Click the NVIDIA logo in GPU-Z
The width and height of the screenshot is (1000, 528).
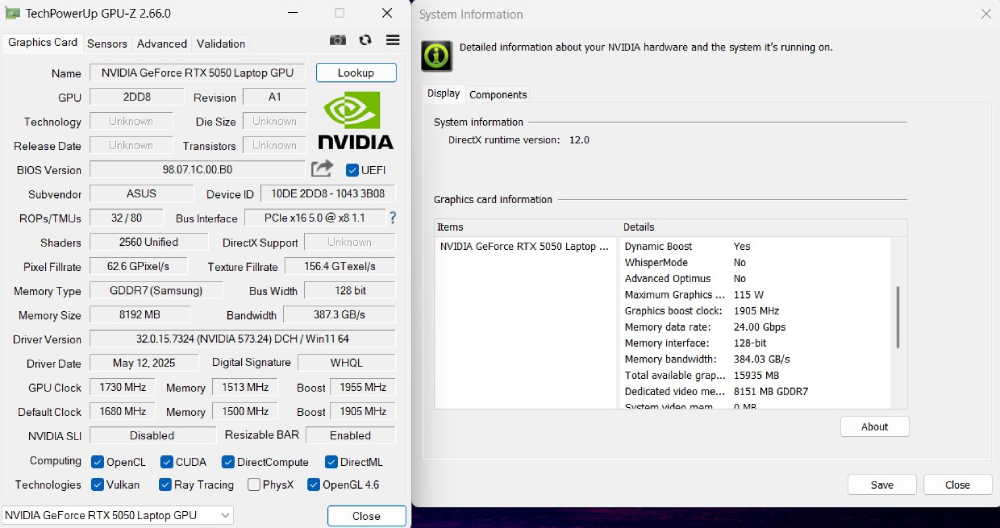[355, 120]
